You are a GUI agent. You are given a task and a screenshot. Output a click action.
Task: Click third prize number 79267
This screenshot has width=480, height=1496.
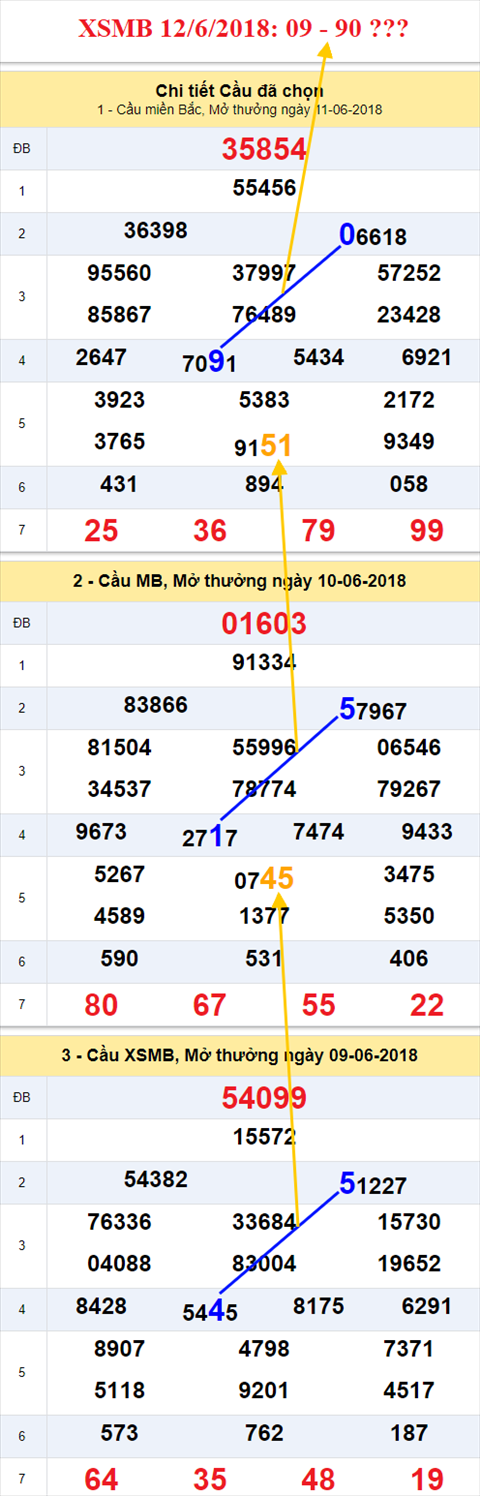pyautogui.click(x=409, y=789)
